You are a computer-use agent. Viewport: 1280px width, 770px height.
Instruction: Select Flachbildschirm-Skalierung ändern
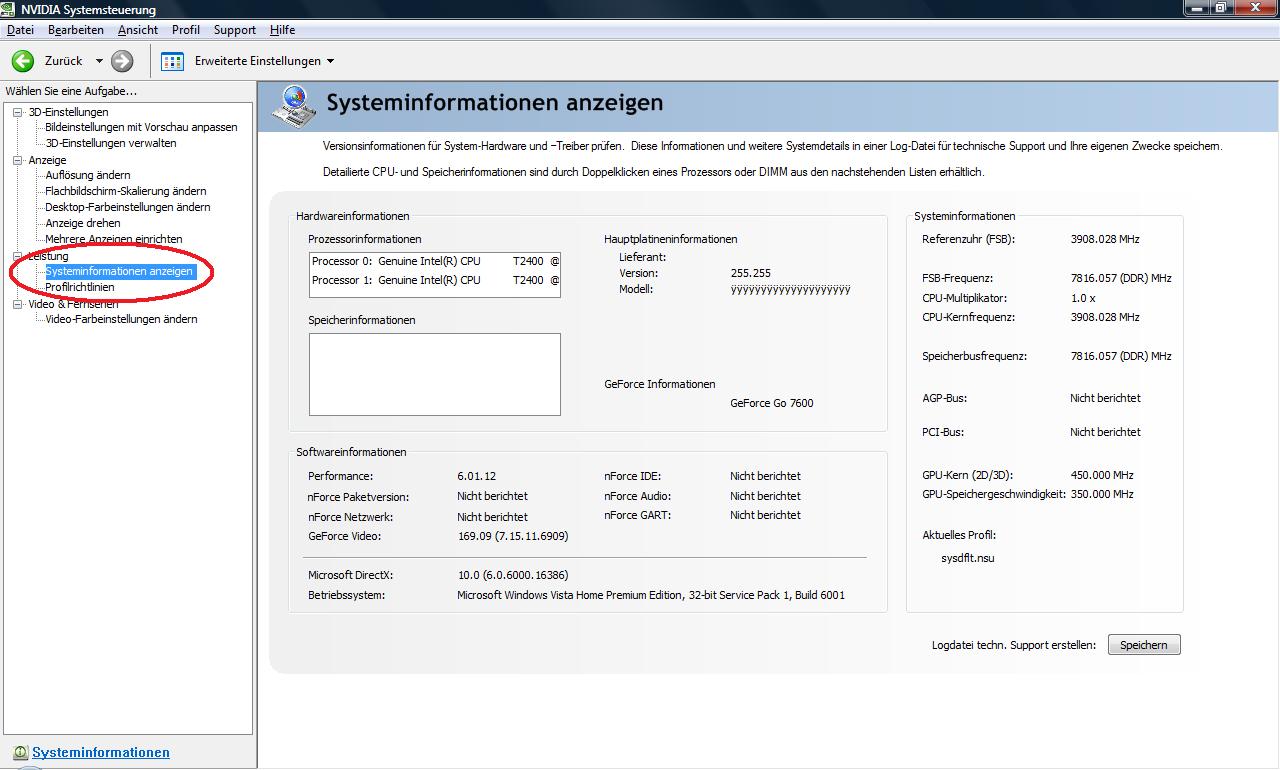click(x=126, y=191)
